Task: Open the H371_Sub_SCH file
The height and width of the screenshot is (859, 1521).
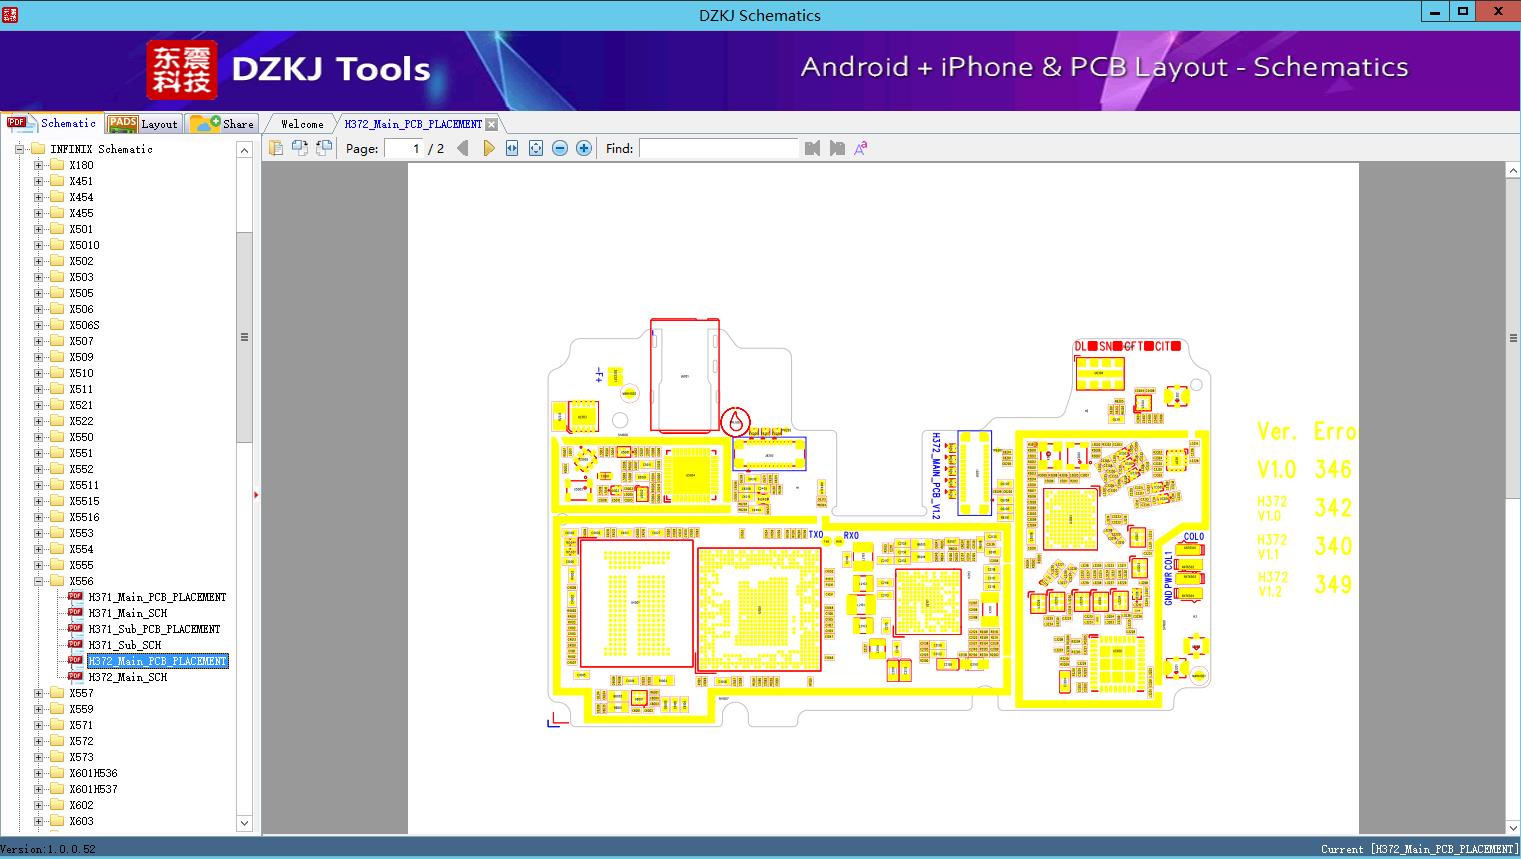Action: 124,645
